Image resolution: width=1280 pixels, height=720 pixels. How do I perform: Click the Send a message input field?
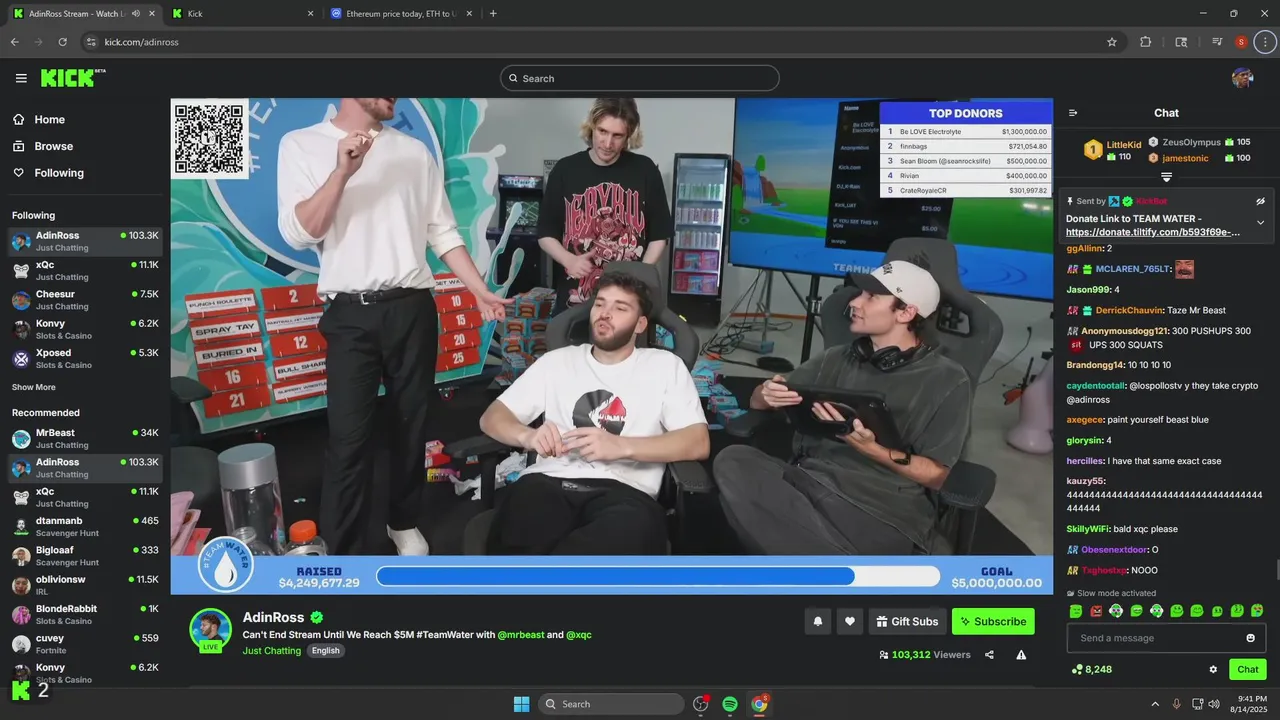pyautogui.click(x=1166, y=638)
